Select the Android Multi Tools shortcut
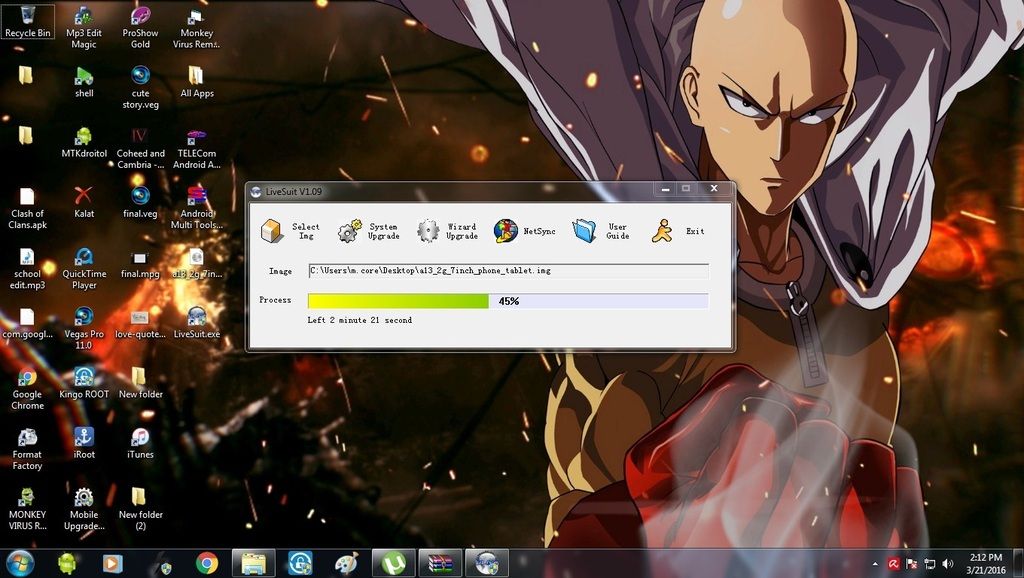Image resolution: width=1024 pixels, height=578 pixels. pyautogui.click(x=197, y=208)
